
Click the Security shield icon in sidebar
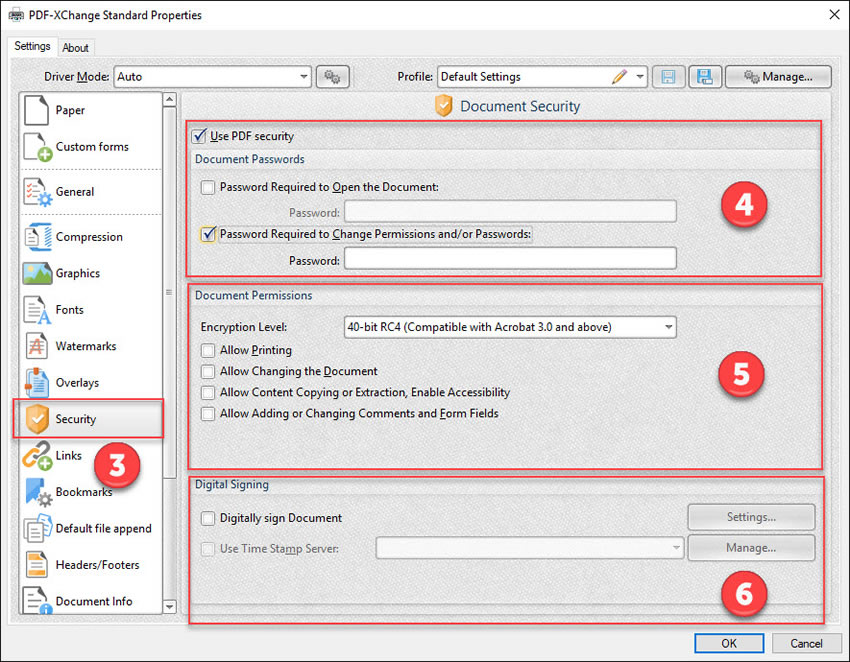37,419
